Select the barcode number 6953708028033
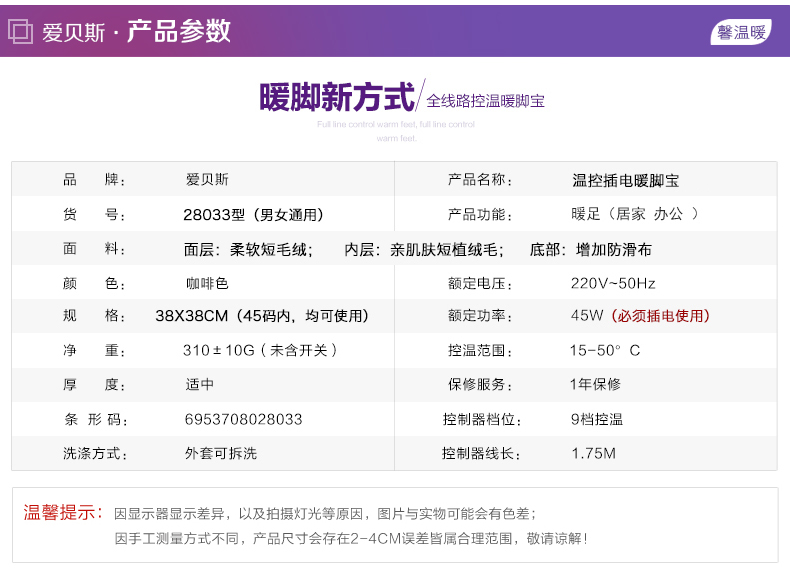The width and height of the screenshot is (790, 573). [x=243, y=419]
